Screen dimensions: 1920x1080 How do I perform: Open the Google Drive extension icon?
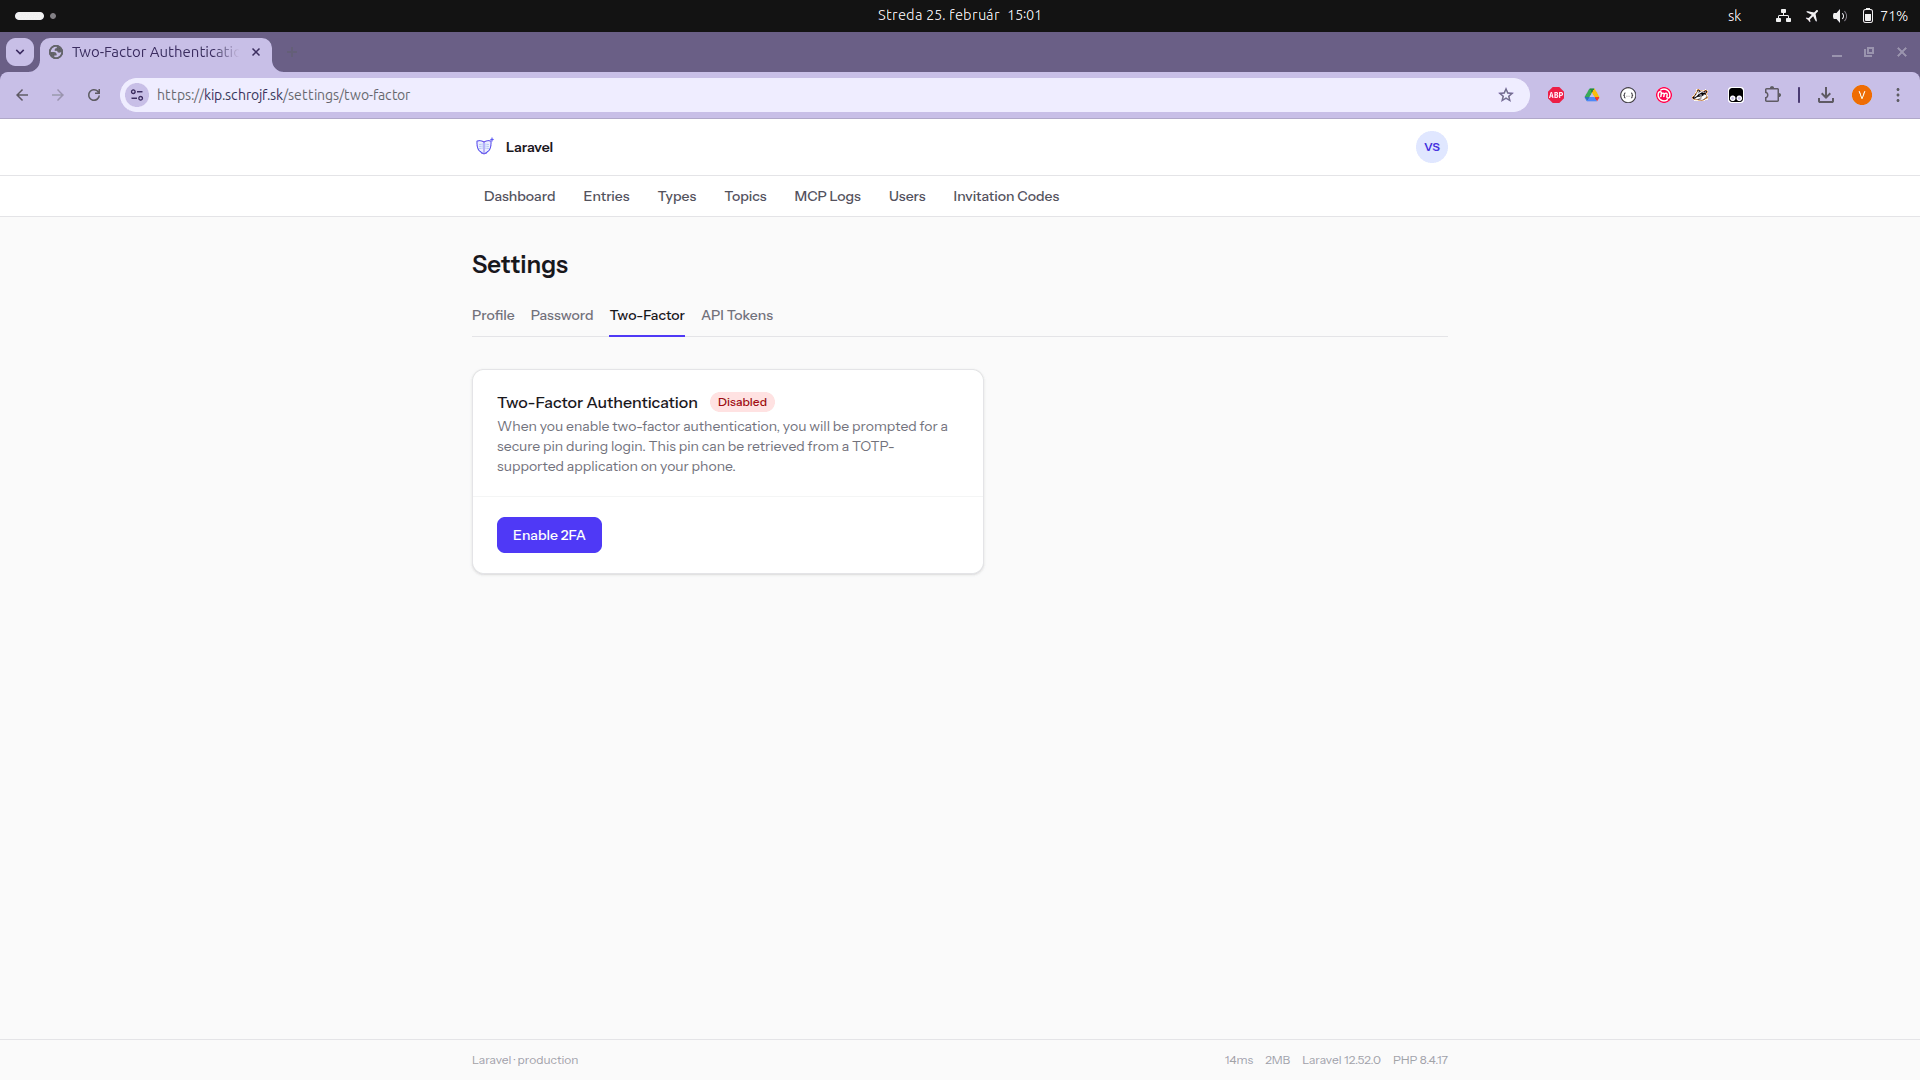click(1592, 95)
